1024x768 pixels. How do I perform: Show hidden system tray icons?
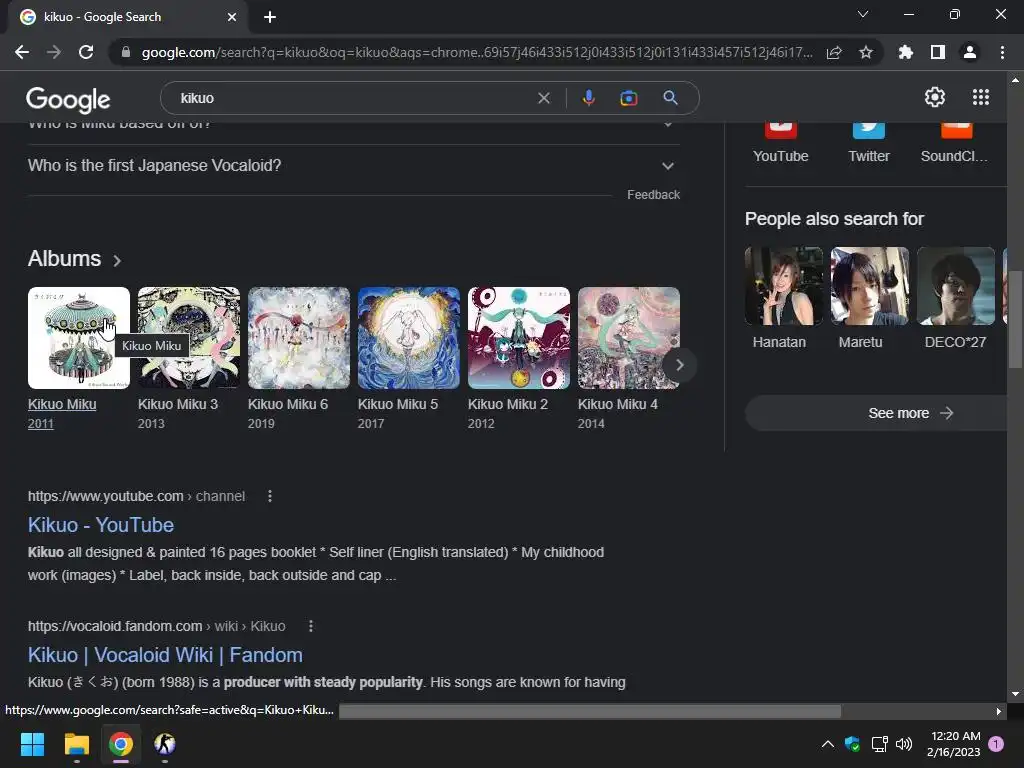coord(827,744)
